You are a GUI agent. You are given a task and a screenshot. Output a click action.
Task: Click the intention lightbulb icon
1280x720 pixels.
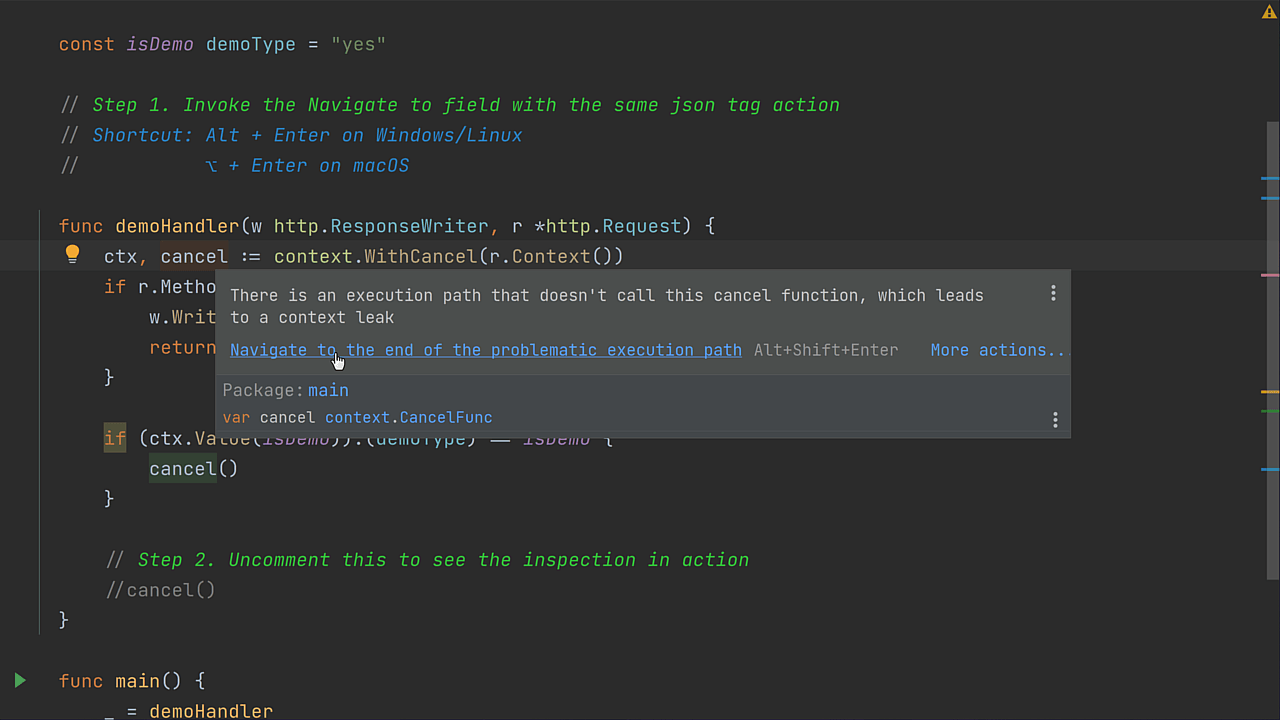(72, 254)
